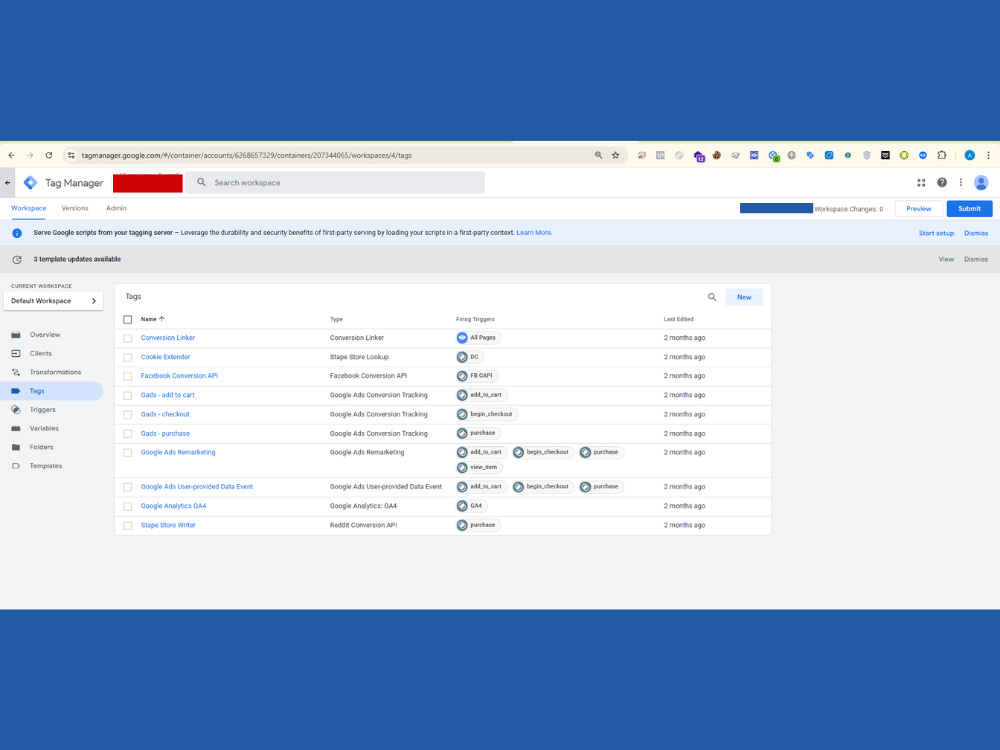Open the Chrome three-dot menu
The height and width of the screenshot is (750, 1000).
pyautogui.click(x=989, y=155)
